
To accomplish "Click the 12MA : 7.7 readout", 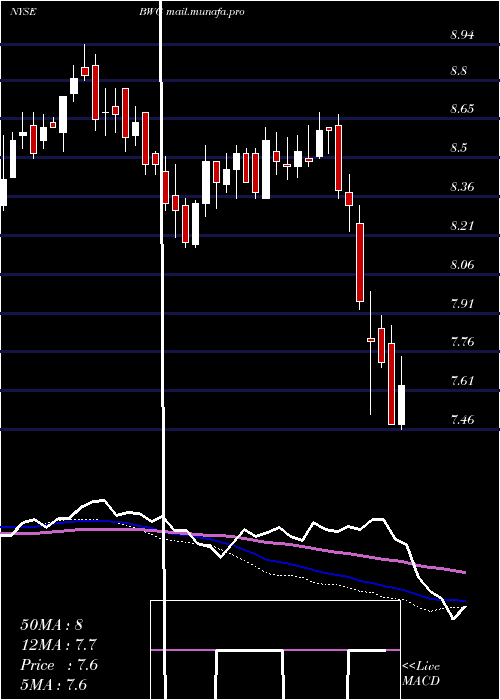I will point(59,645).
